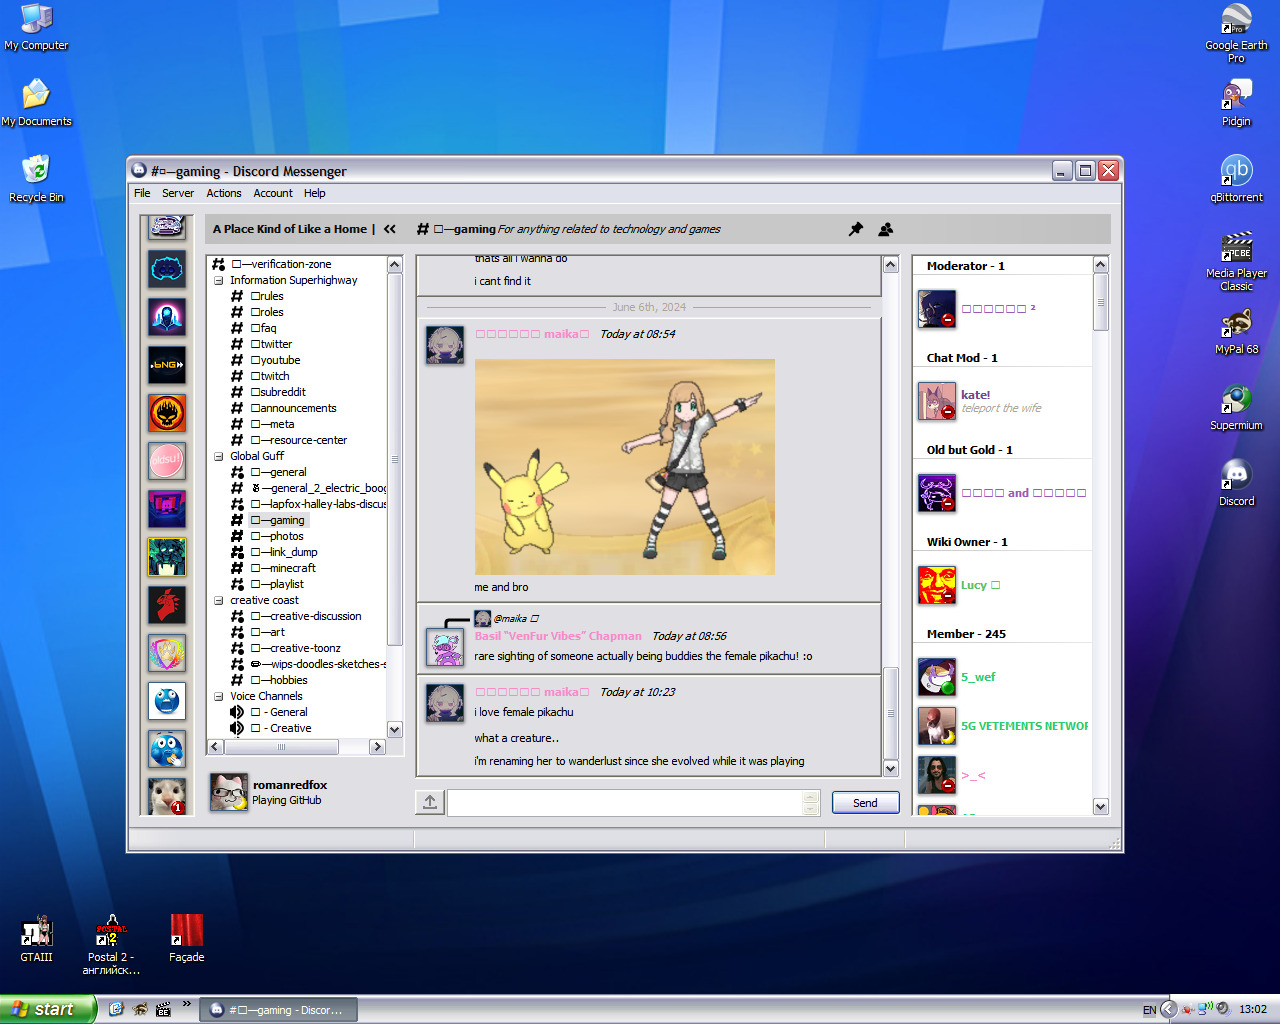1280x1024 pixels.
Task: Collapse the Voice Channels category
Action: point(218,697)
